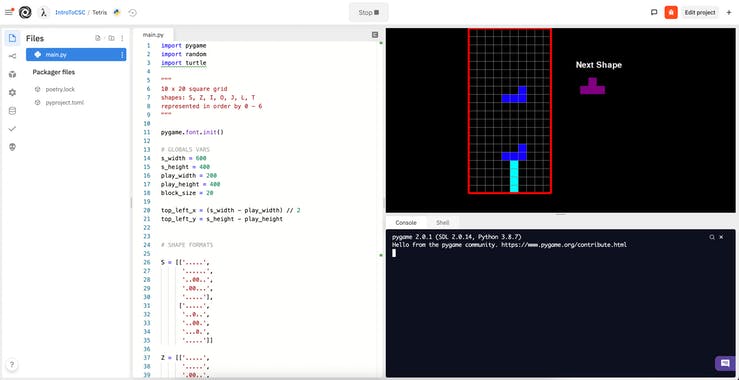Viewport: 739px width, 380px height.
Task: Click the console search magnifier icon
Action: [x=712, y=237]
